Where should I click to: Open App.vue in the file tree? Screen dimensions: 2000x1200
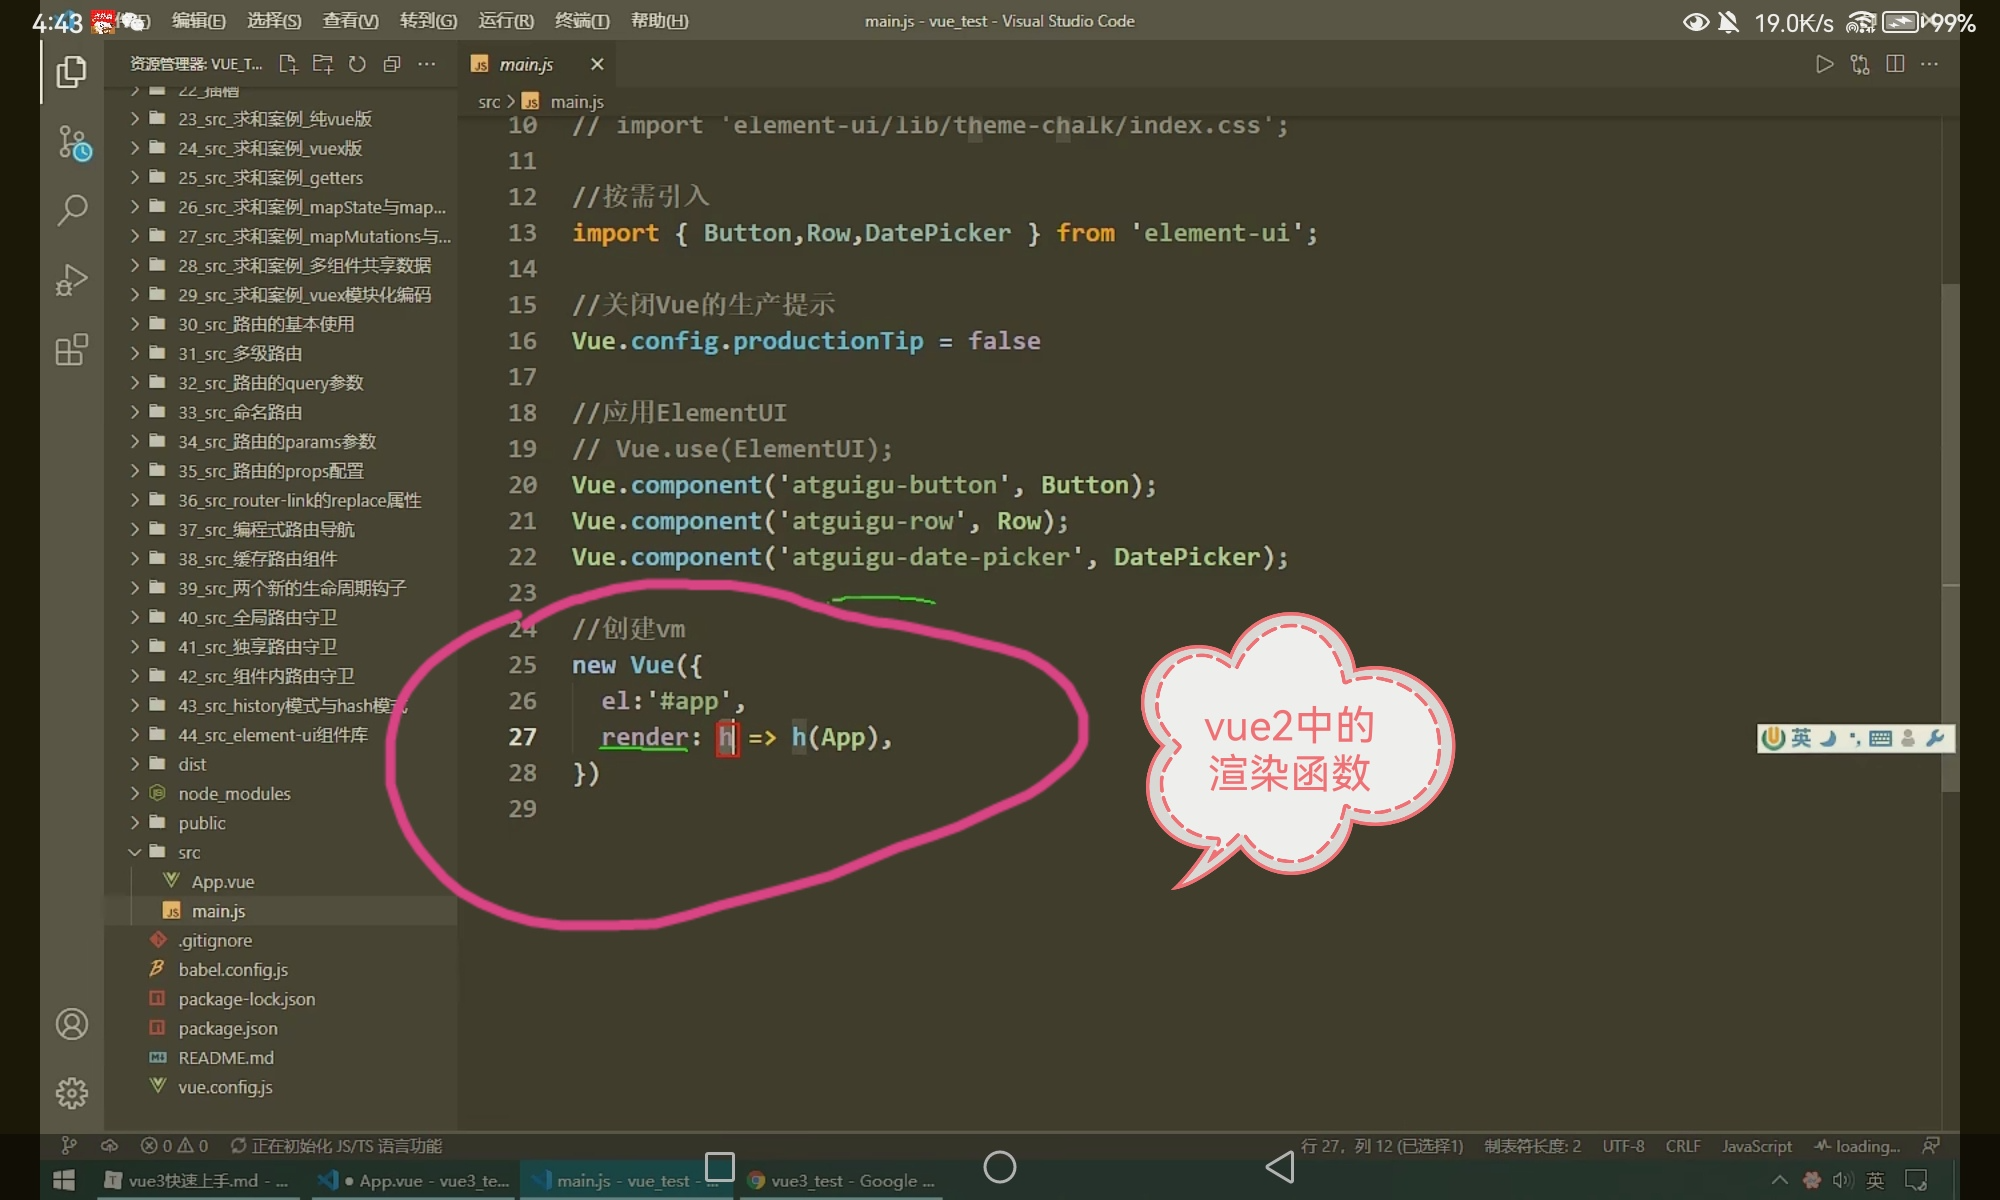(x=223, y=882)
